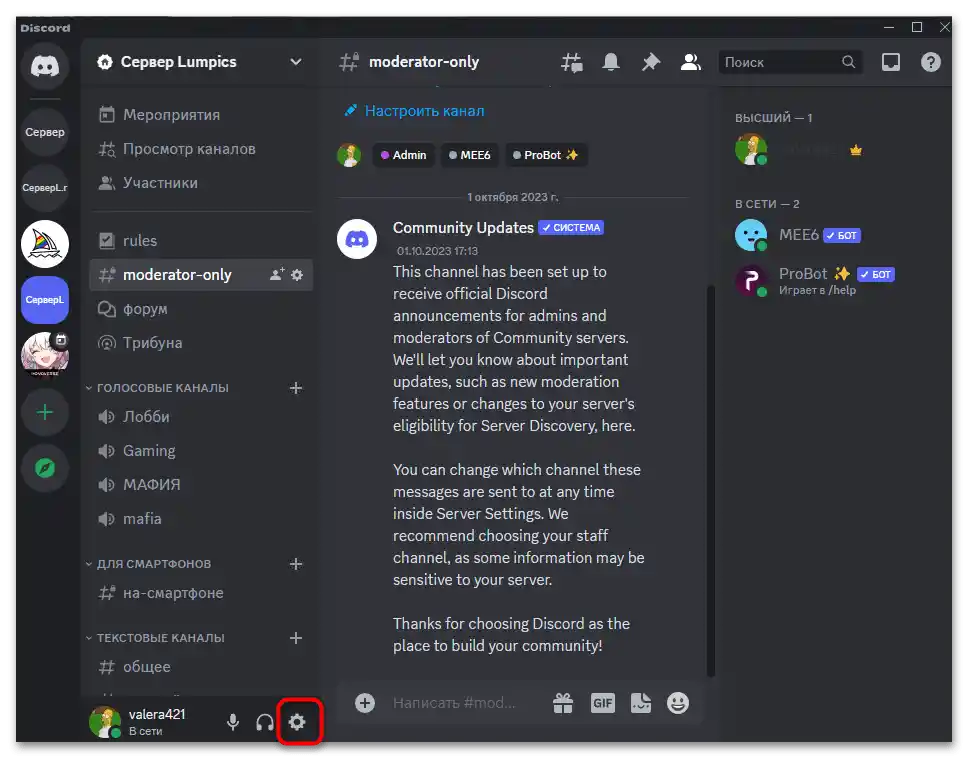Add a server with green plus icon
Screen dimensions: 968x758
point(44,412)
